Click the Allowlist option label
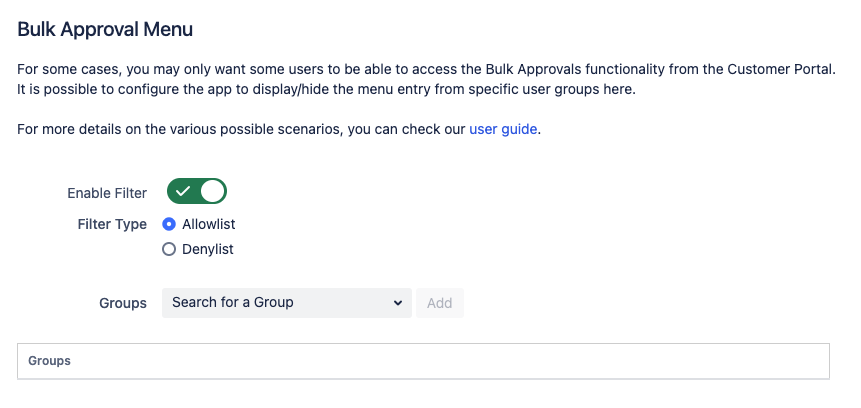The image size is (861, 408). click(209, 224)
